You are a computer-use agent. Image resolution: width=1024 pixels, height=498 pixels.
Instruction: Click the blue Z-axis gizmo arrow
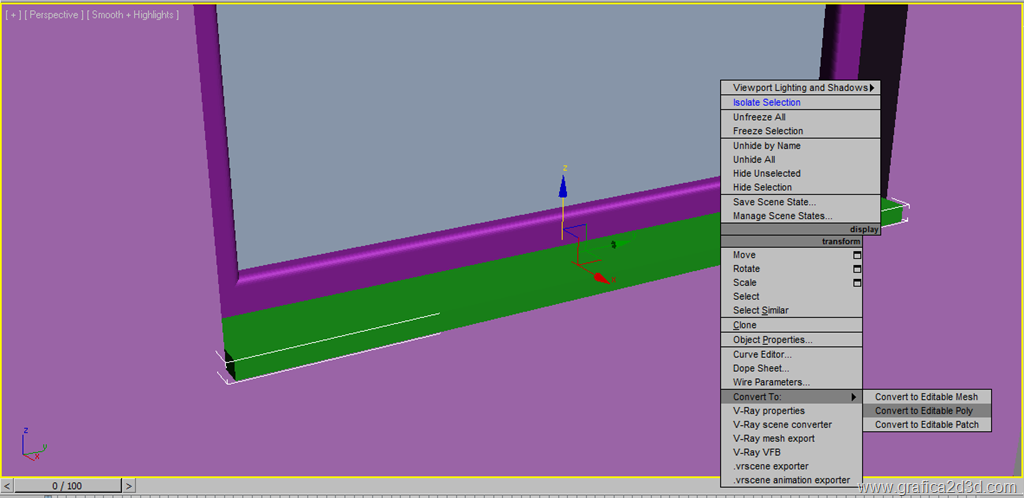coord(564,187)
